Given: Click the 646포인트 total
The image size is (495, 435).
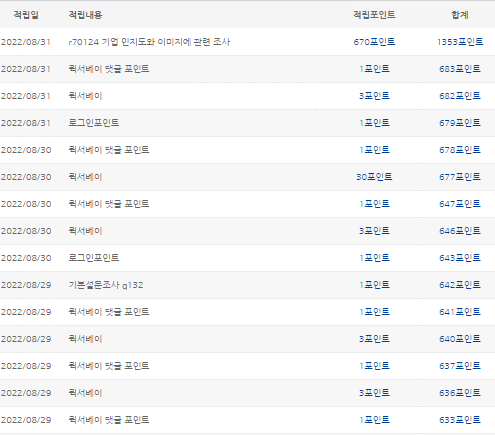Looking at the screenshot, I should click(460, 231).
